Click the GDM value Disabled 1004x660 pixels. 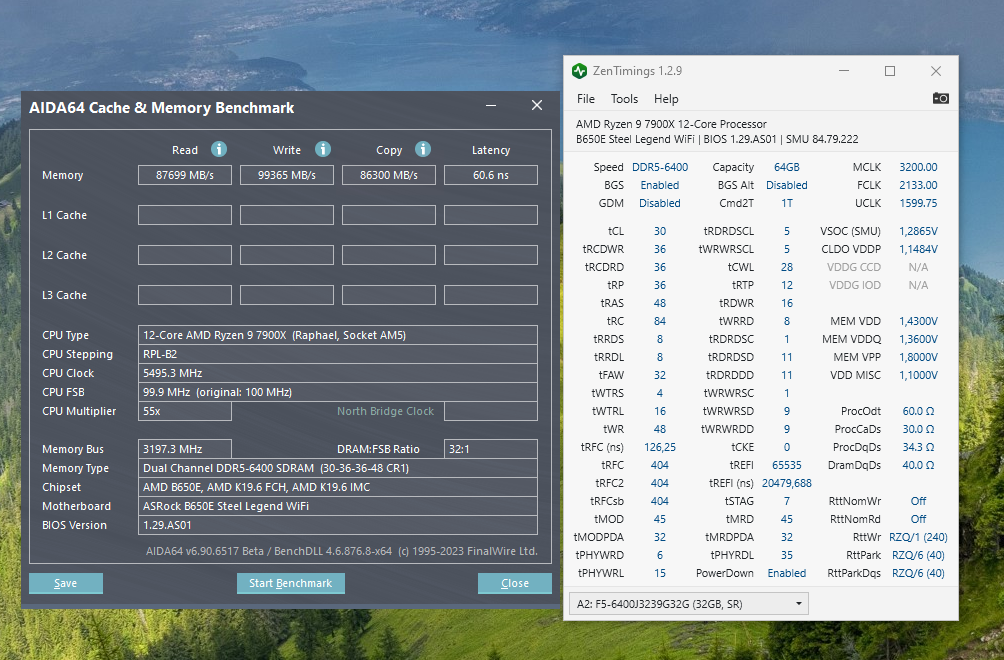(660, 203)
